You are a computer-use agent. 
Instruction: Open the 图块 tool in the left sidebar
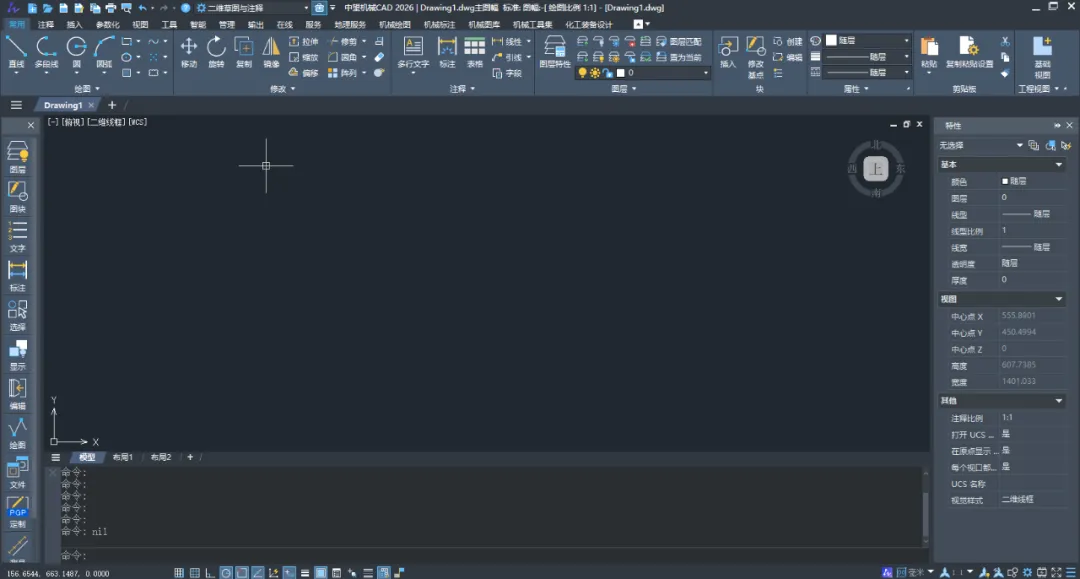pyautogui.click(x=17, y=197)
